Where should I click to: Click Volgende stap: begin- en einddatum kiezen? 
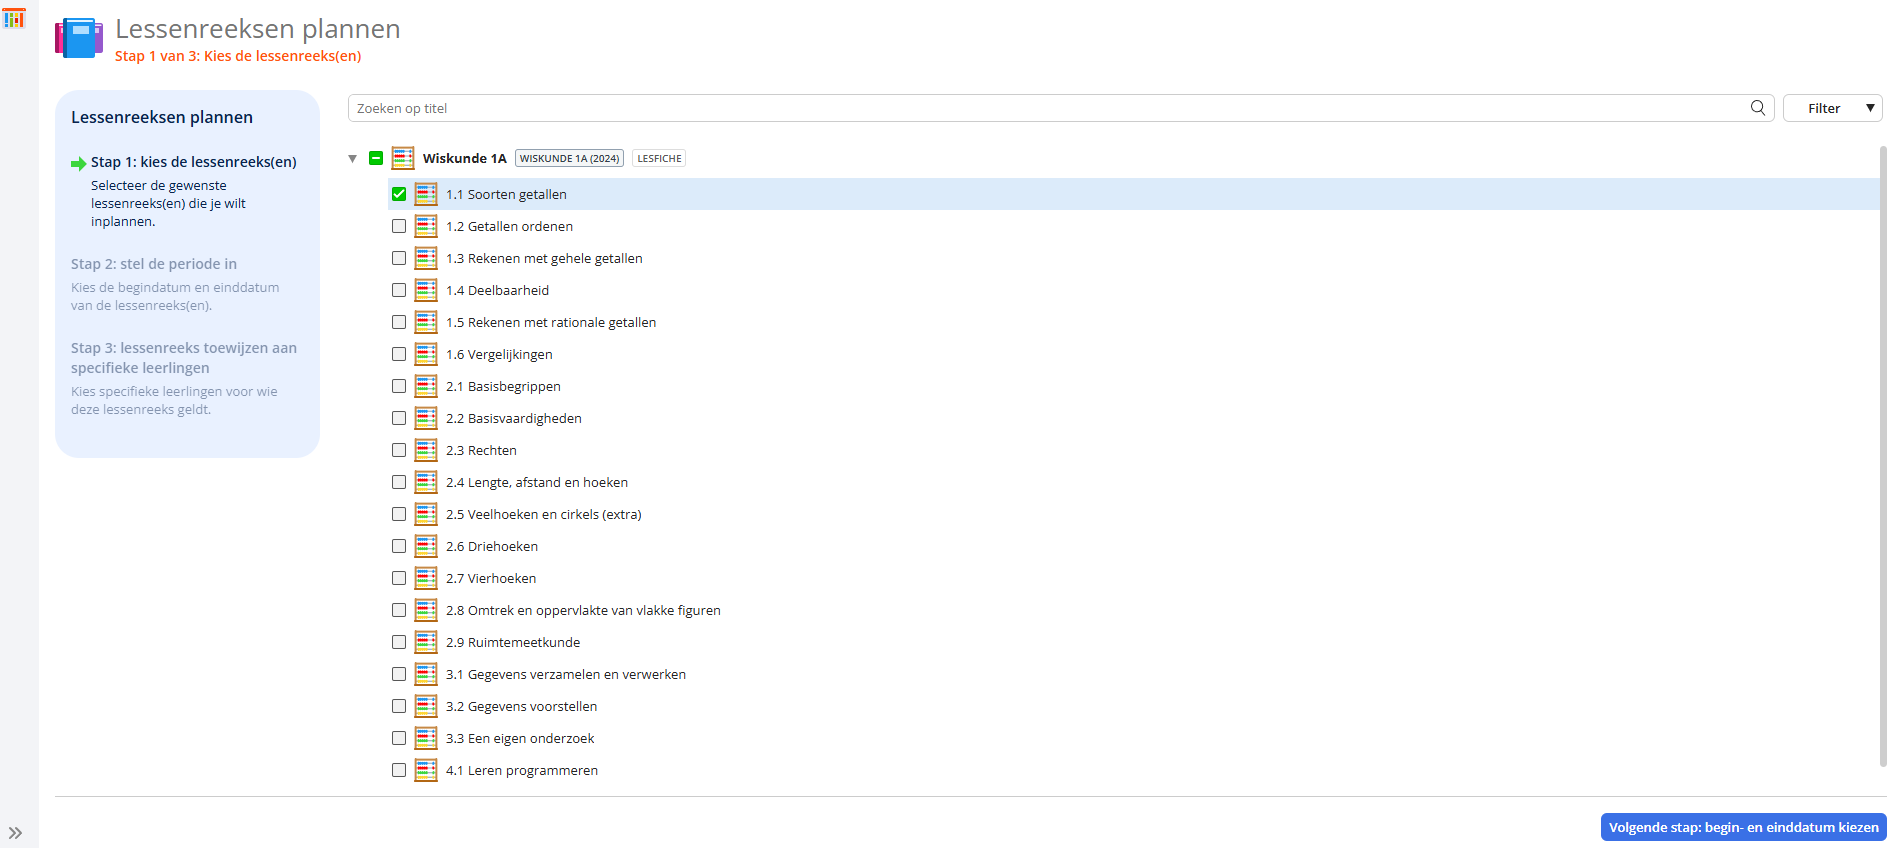[x=1743, y=827]
